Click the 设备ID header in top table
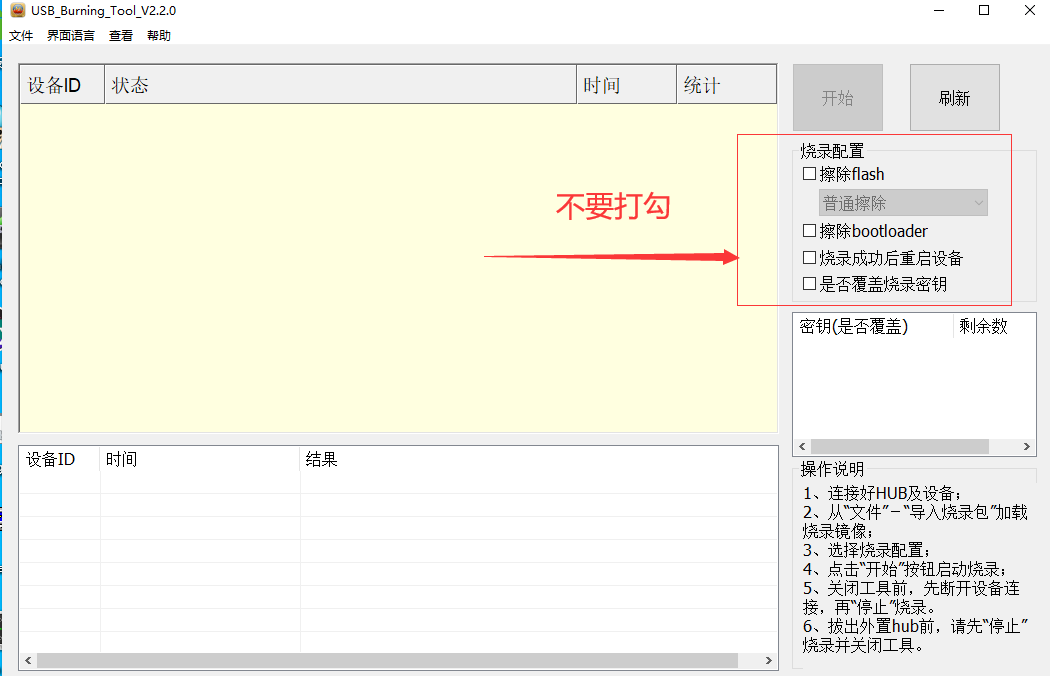Screen dimensions: 1050x676 click(x=62, y=85)
